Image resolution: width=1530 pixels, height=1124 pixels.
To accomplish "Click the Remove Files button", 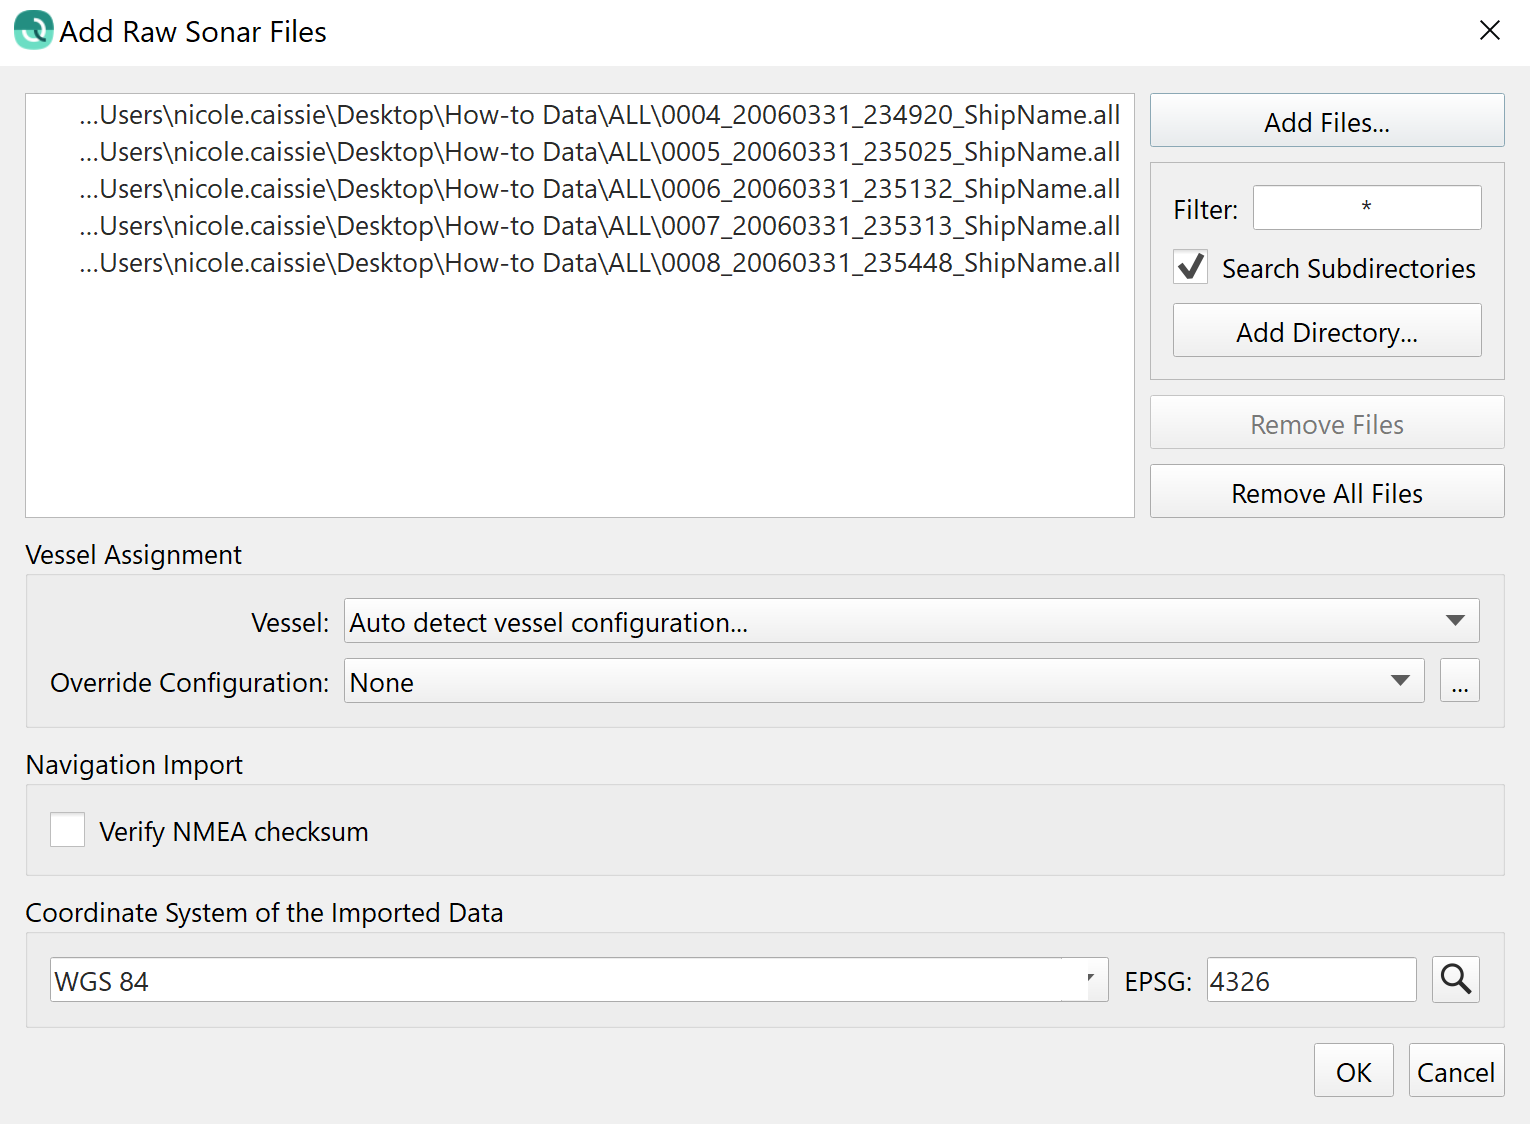I will (x=1326, y=423).
